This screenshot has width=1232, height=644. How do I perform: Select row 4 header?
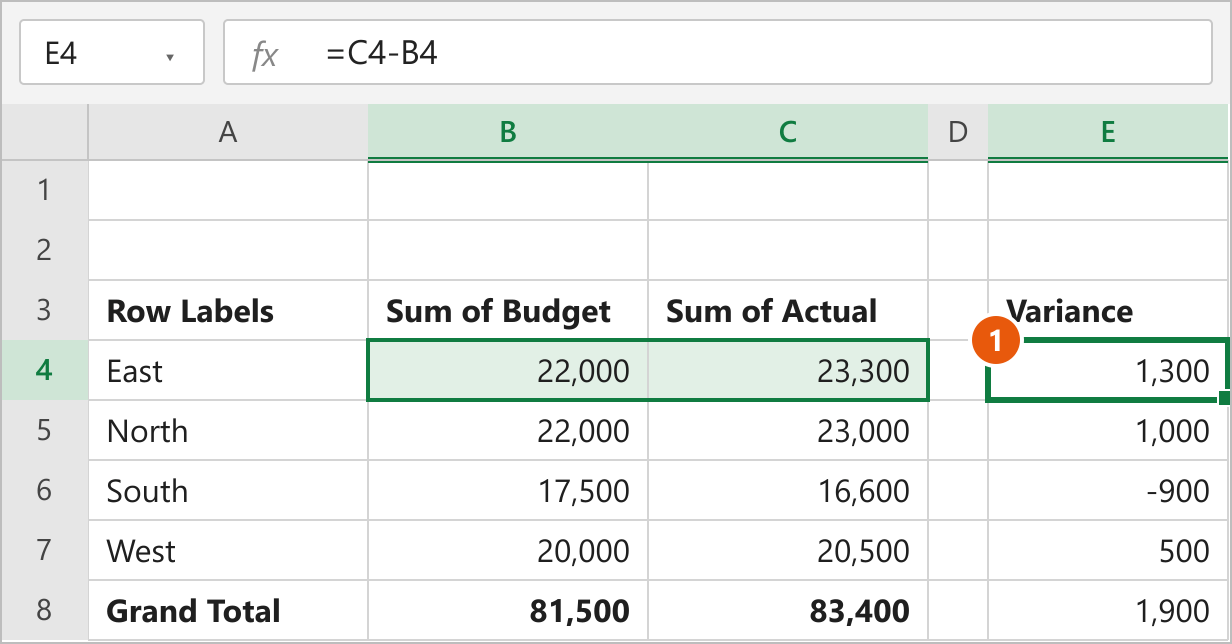(44, 370)
